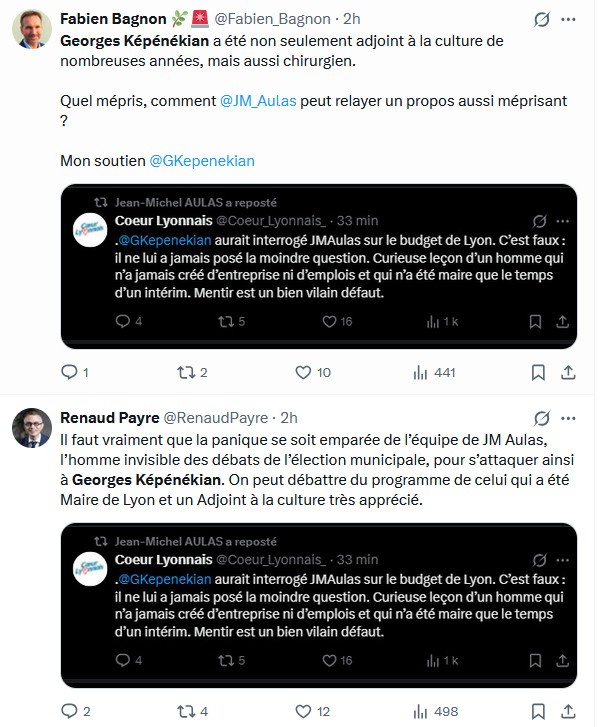Like Renaud Payre's tweet
The height and width of the screenshot is (727, 610).
tap(303, 711)
